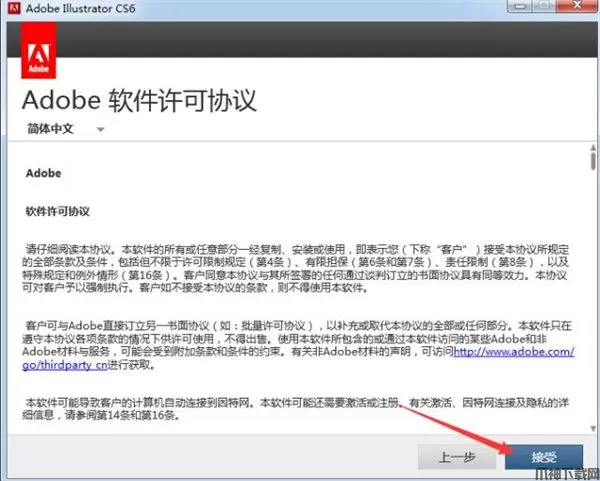Click the scrollbar up arrow
The height and width of the screenshot is (481, 600).
click(x=593, y=148)
